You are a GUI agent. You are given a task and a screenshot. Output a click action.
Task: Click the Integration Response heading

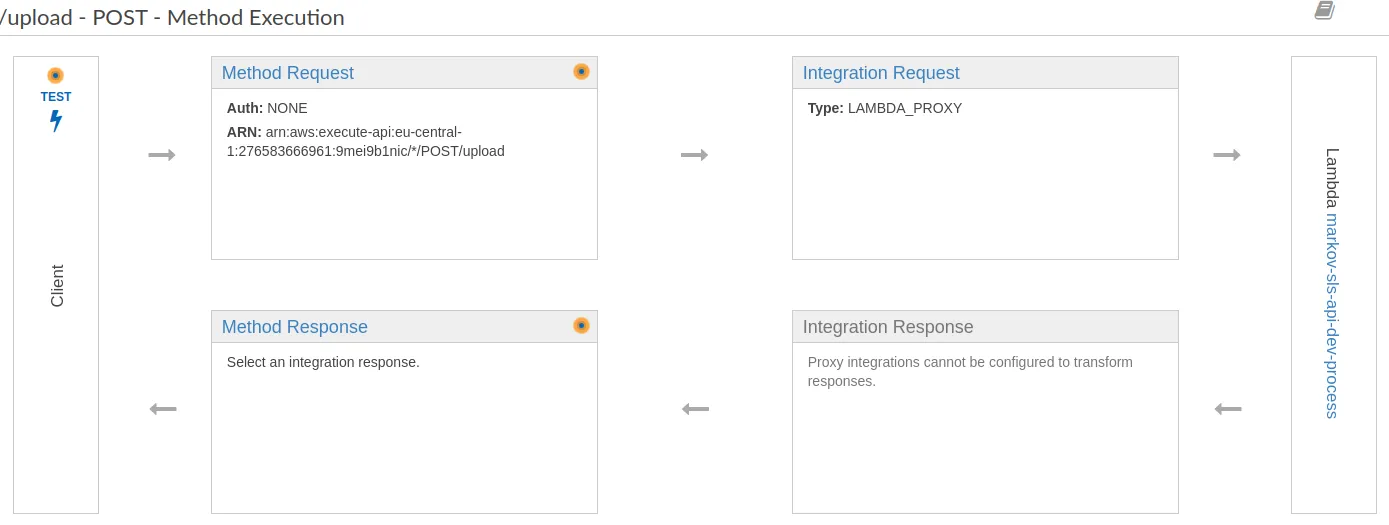coord(888,327)
